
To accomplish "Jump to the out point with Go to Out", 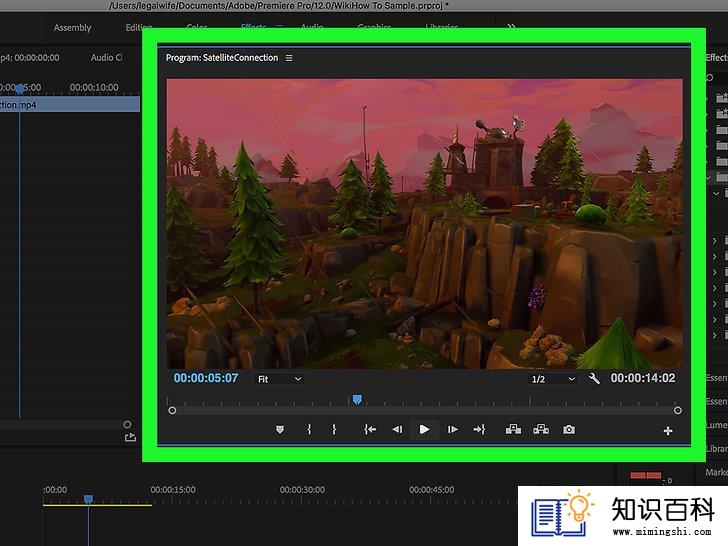I will [479, 430].
